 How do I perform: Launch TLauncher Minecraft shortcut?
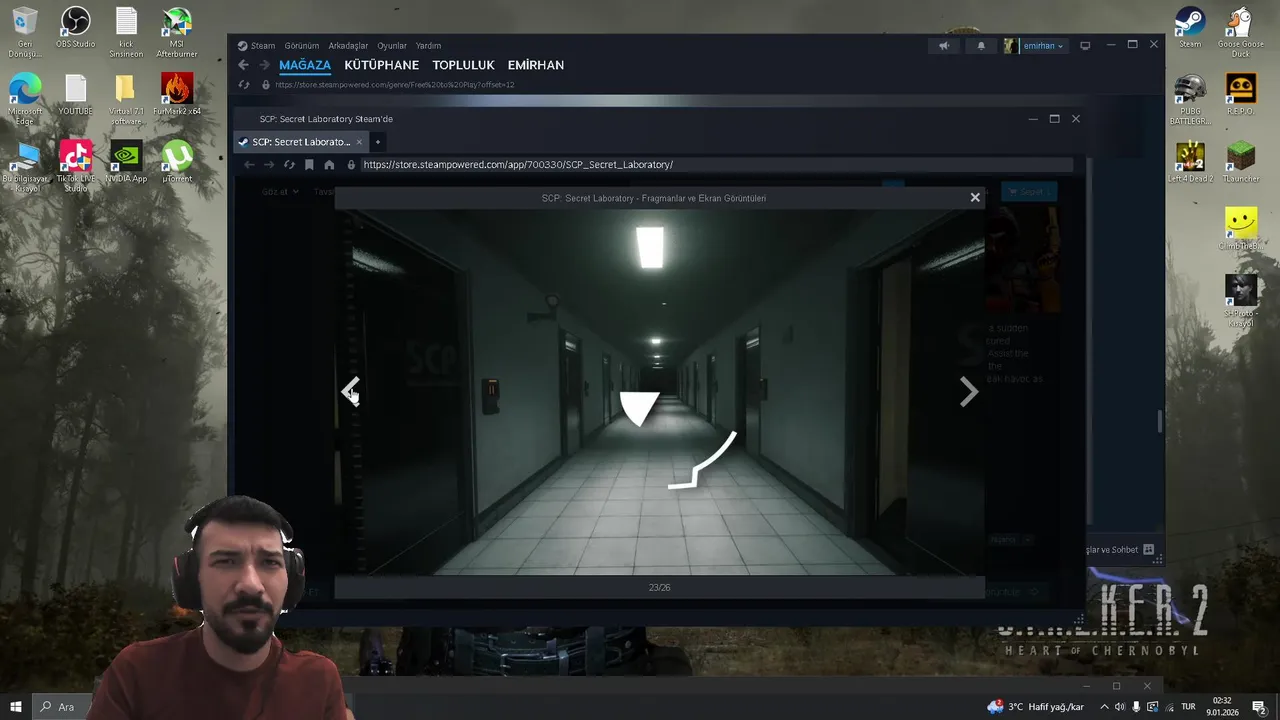tap(1241, 162)
